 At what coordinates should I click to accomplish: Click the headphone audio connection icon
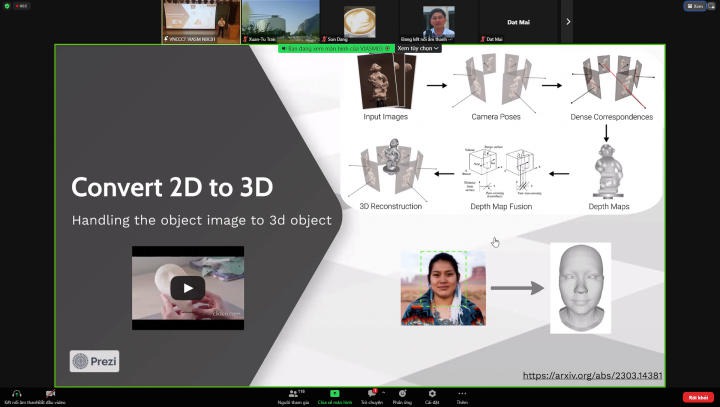tap(17, 394)
